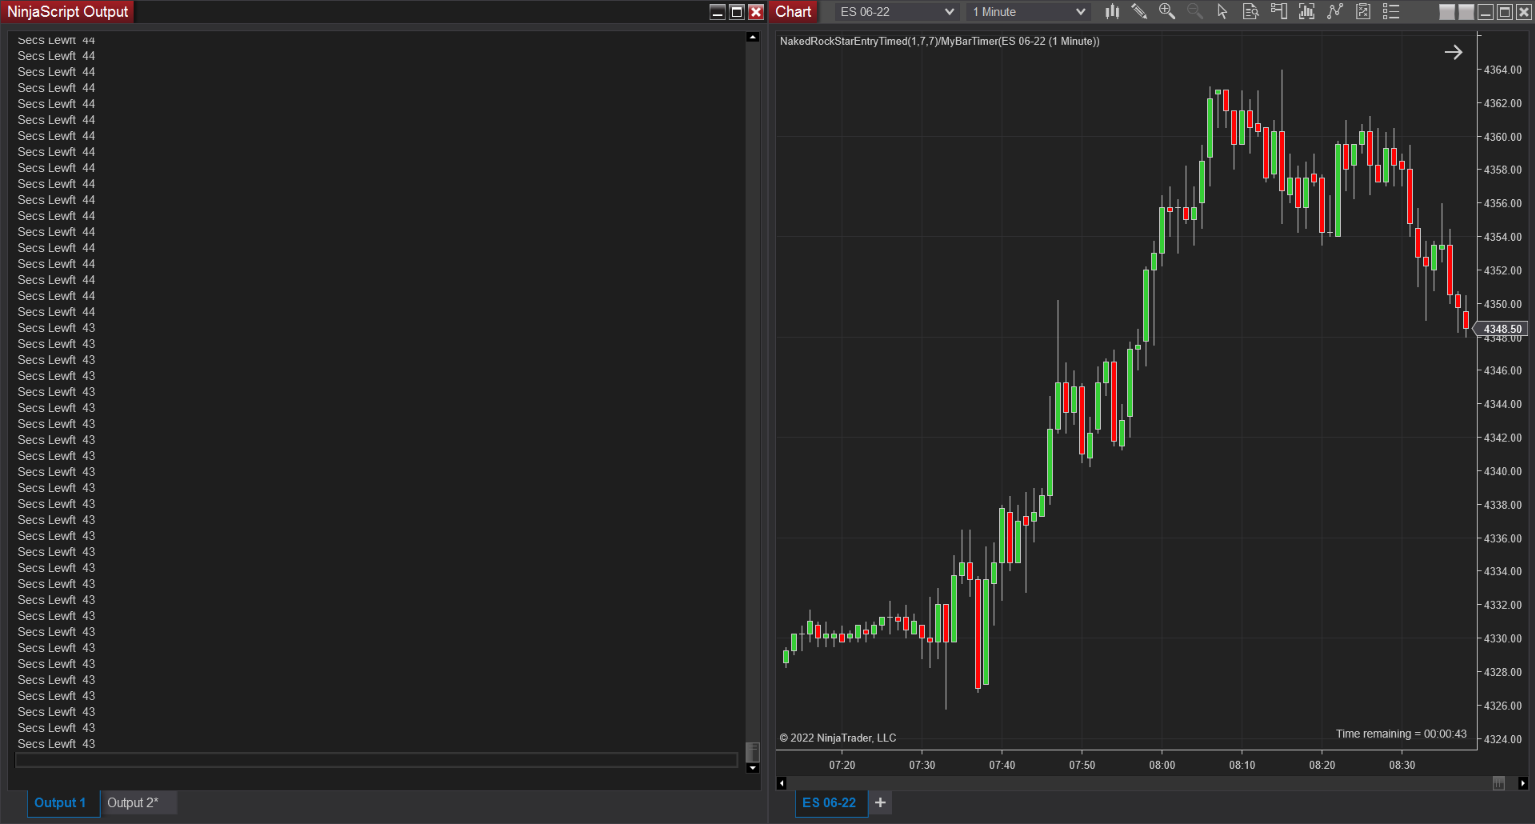
Task: Jump to latest bar with the right arrow
Action: 1454,52
